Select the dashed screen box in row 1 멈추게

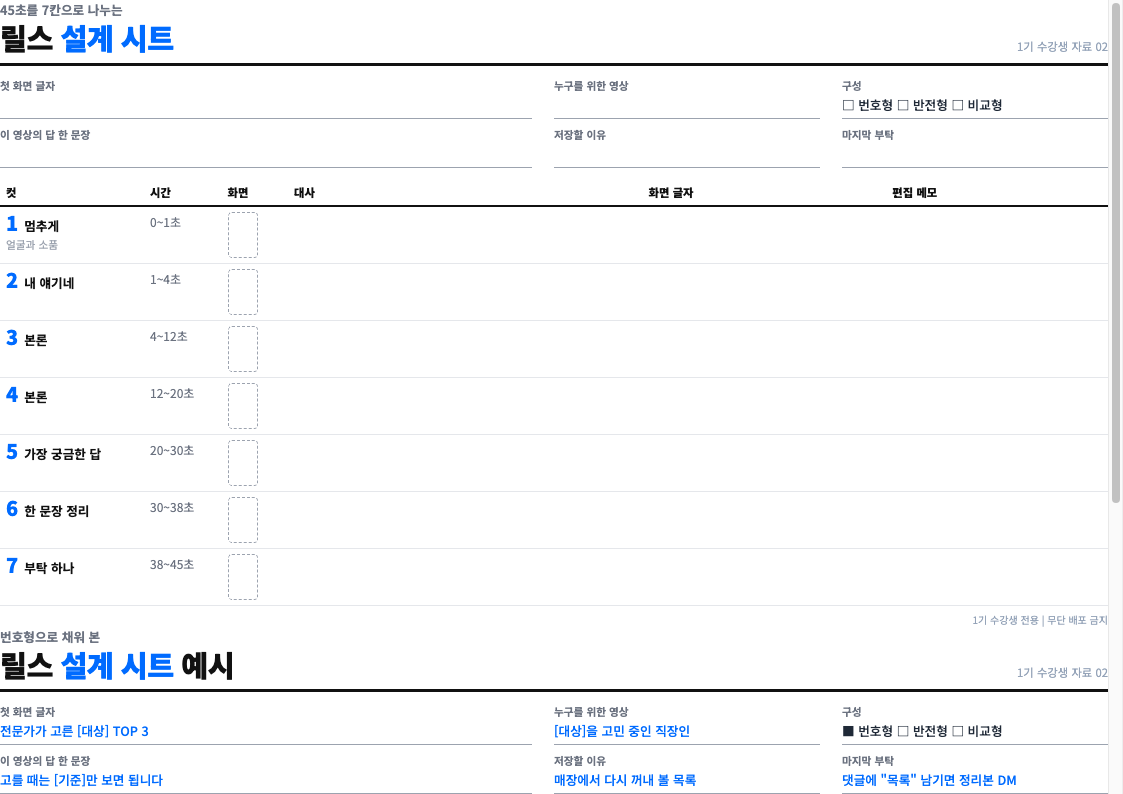pyautogui.click(x=243, y=235)
